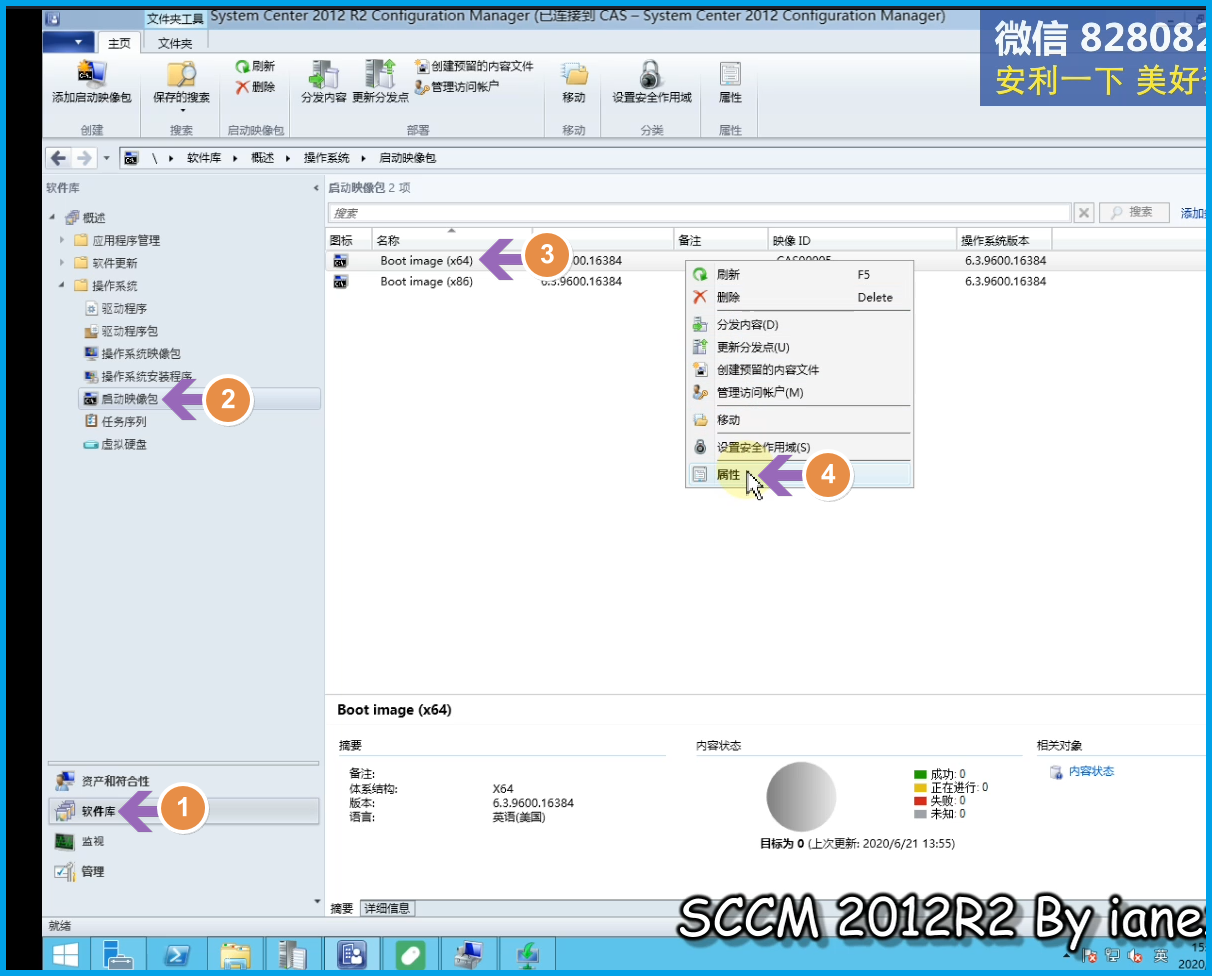Click 删除 in the ribbon

coord(255,87)
